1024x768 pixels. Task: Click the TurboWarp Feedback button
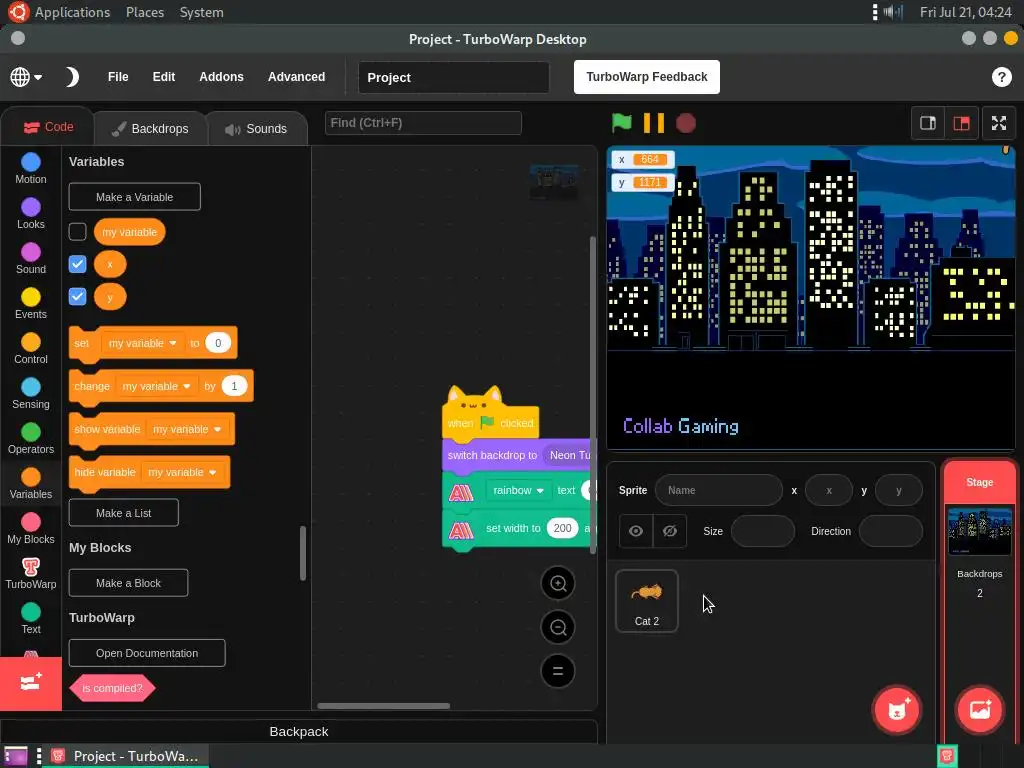(x=647, y=77)
